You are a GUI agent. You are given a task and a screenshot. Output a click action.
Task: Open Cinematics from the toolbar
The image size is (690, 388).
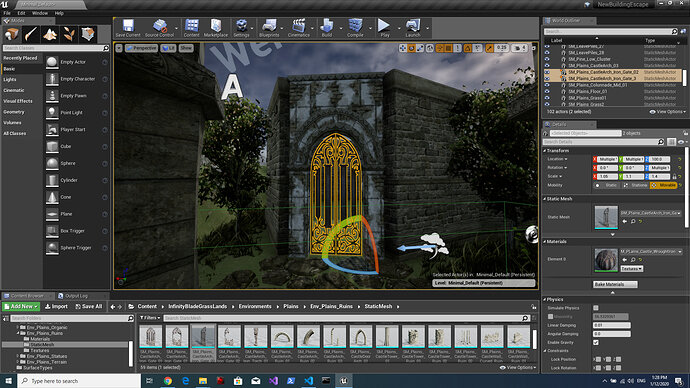[299, 28]
